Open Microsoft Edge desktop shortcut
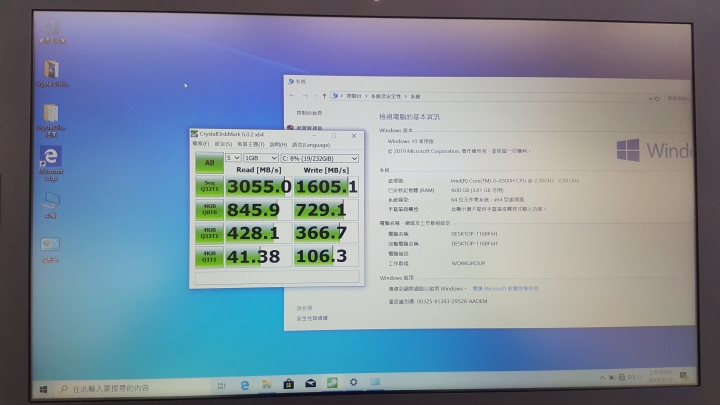The width and height of the screenshot is (720, 405). click(x=51, y=163)
